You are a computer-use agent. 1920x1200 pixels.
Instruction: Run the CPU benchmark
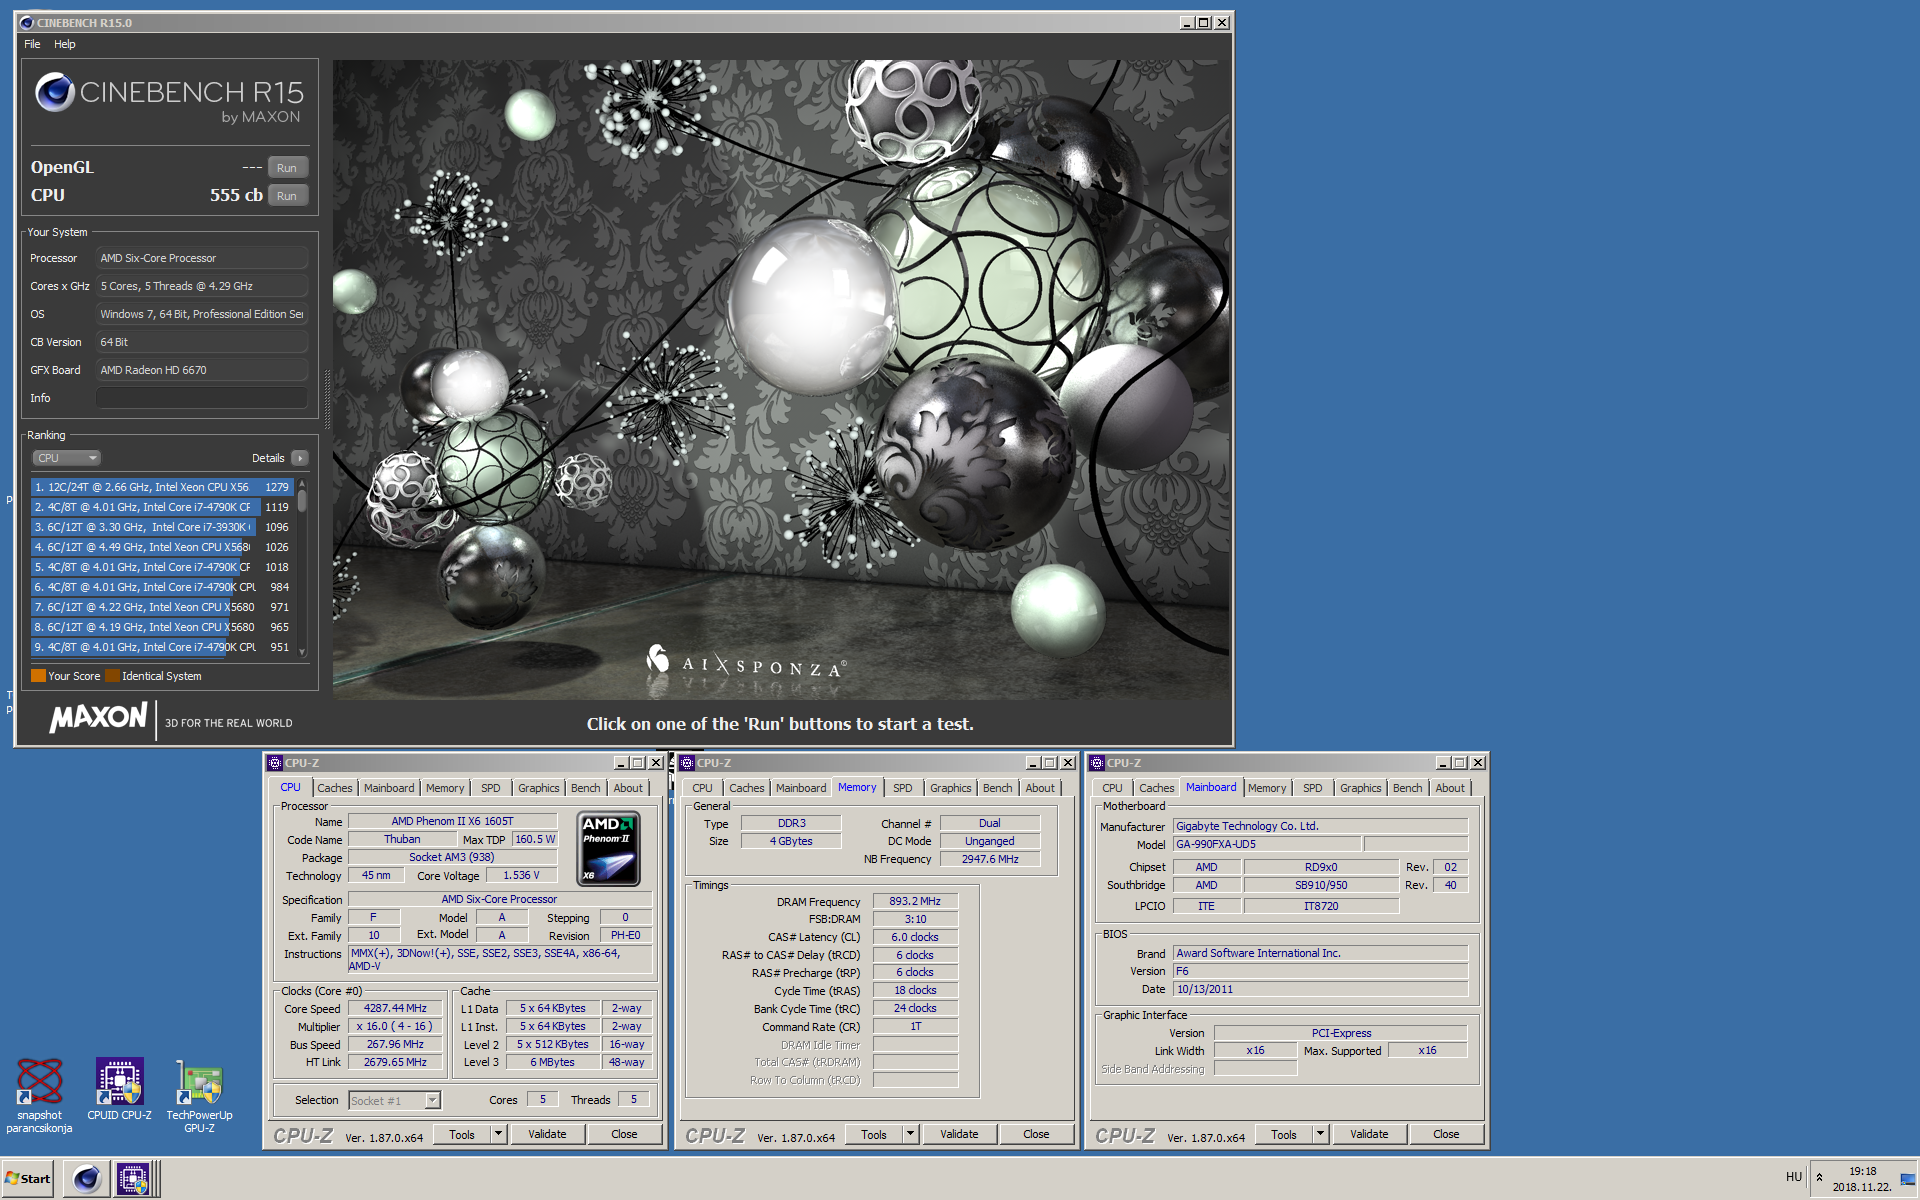click(287, 196)
